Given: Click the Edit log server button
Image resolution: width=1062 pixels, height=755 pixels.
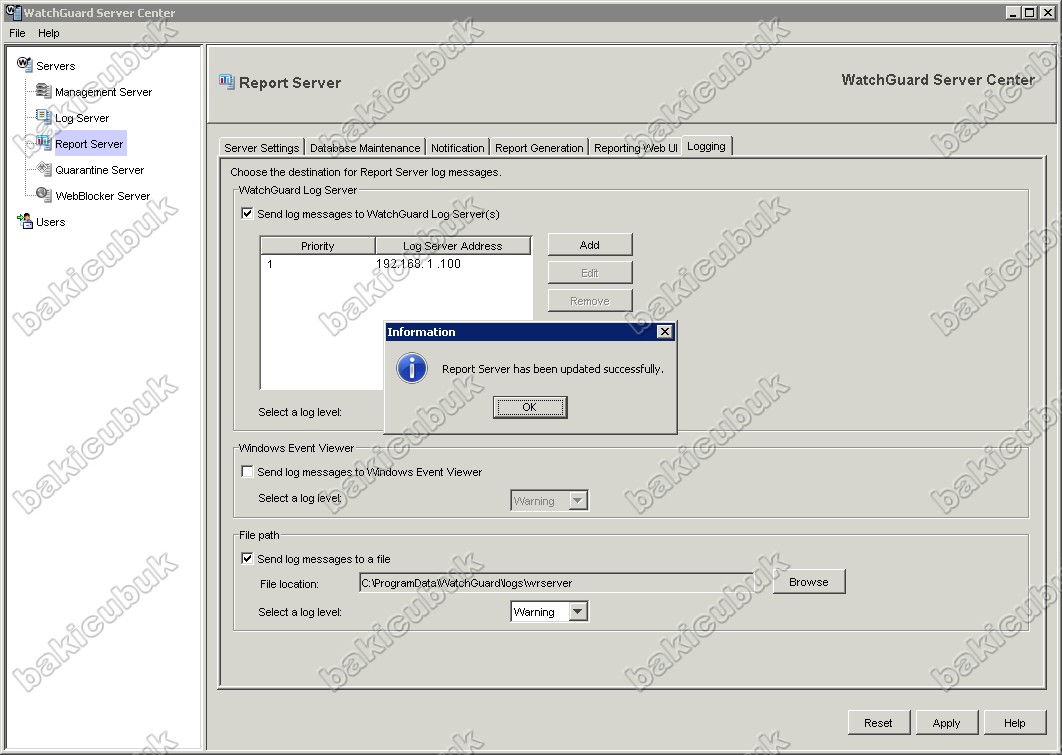Looking at the screenshot, I should pyautogui.click(x=590, y=273).
